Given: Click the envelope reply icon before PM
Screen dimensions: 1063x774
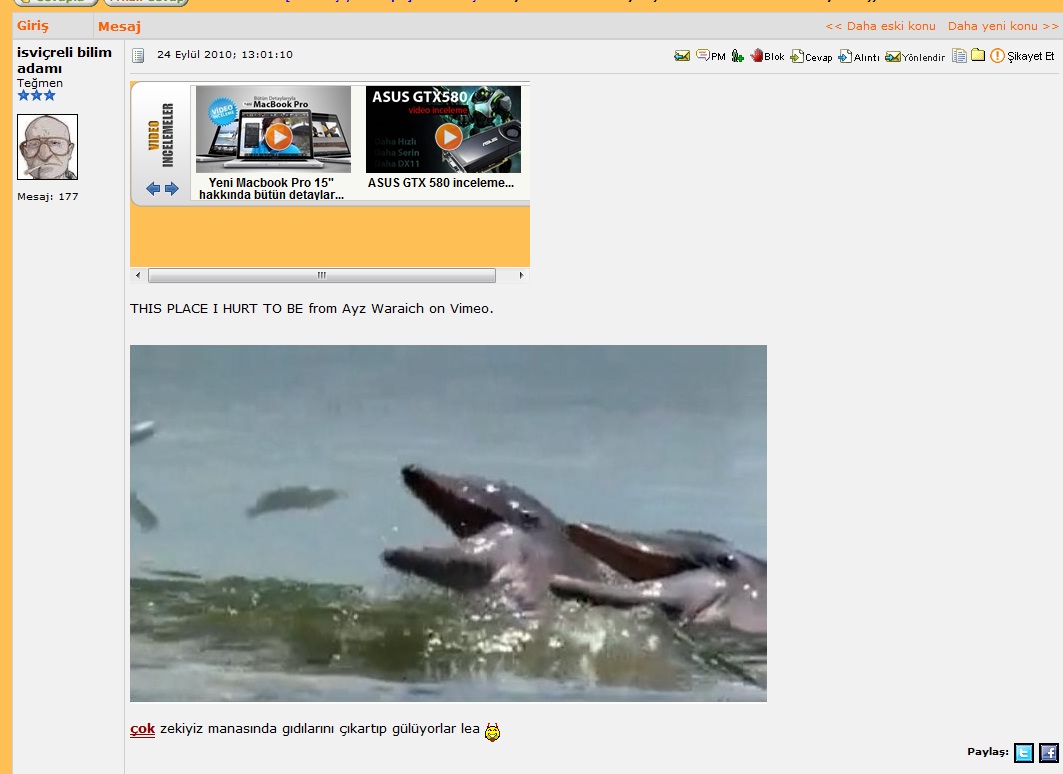Looking at the screenshot, I should 682,56.
